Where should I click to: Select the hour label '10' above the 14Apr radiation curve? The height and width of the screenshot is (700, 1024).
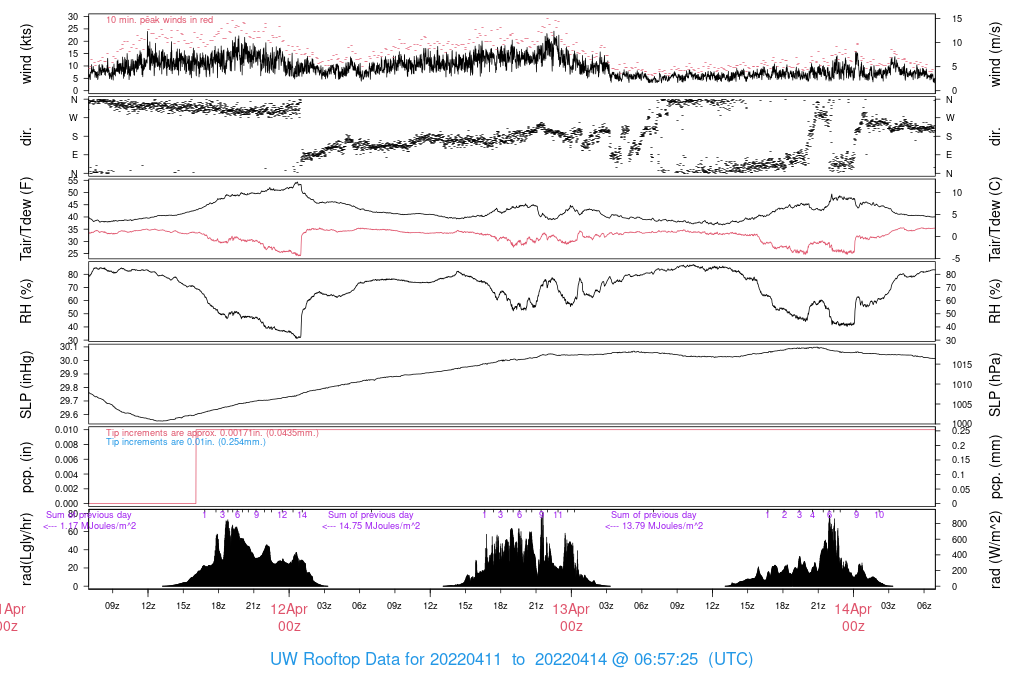click(879, 515)
